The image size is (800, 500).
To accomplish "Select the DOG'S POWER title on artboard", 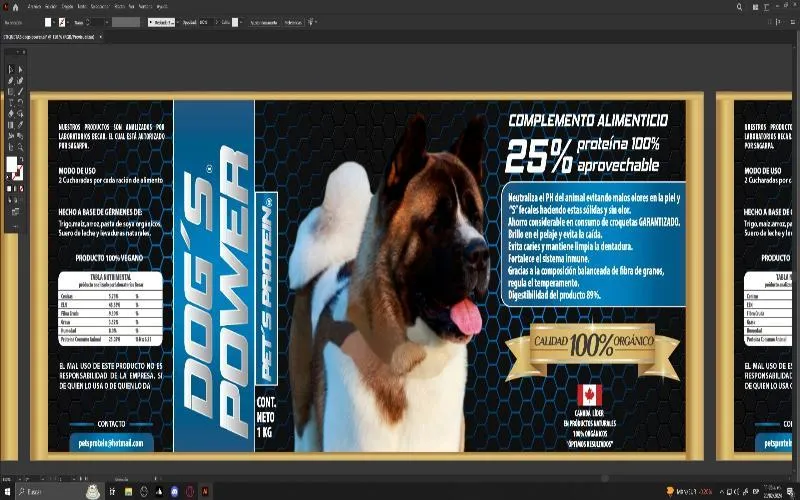I will tap(215, 292).
